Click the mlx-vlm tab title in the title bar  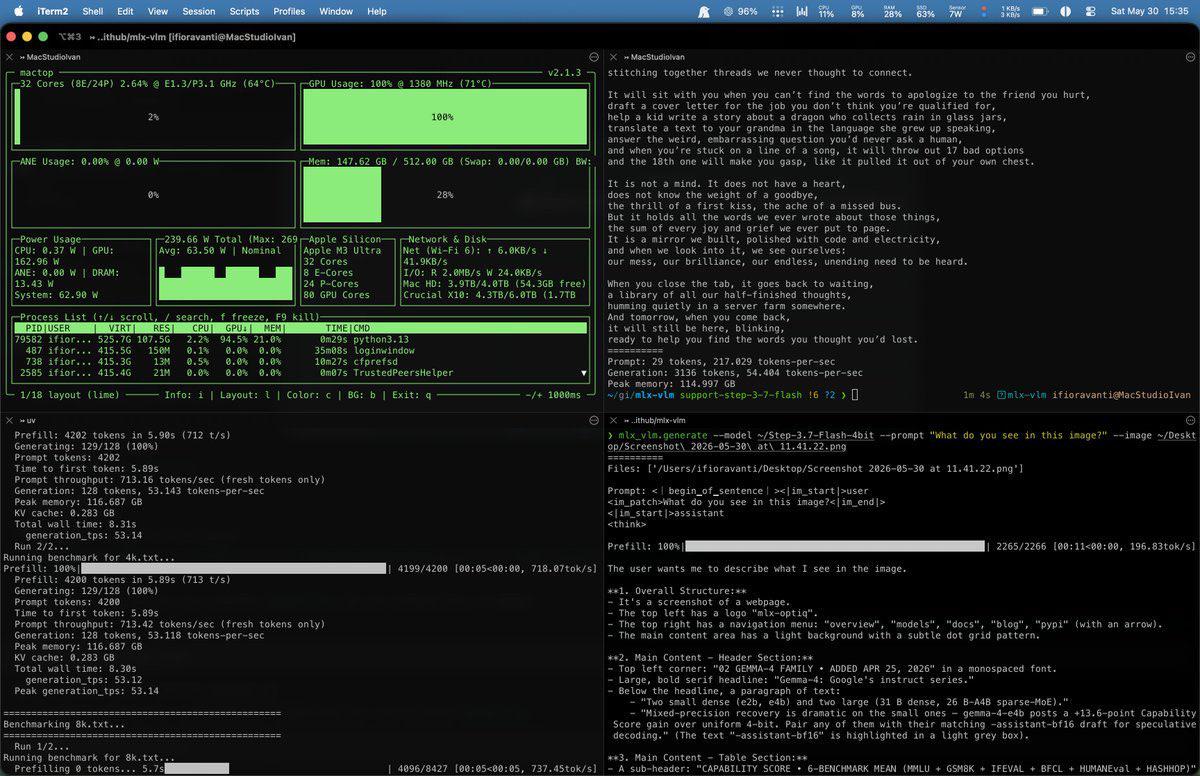pyautogui.click(x=191, y=37)
